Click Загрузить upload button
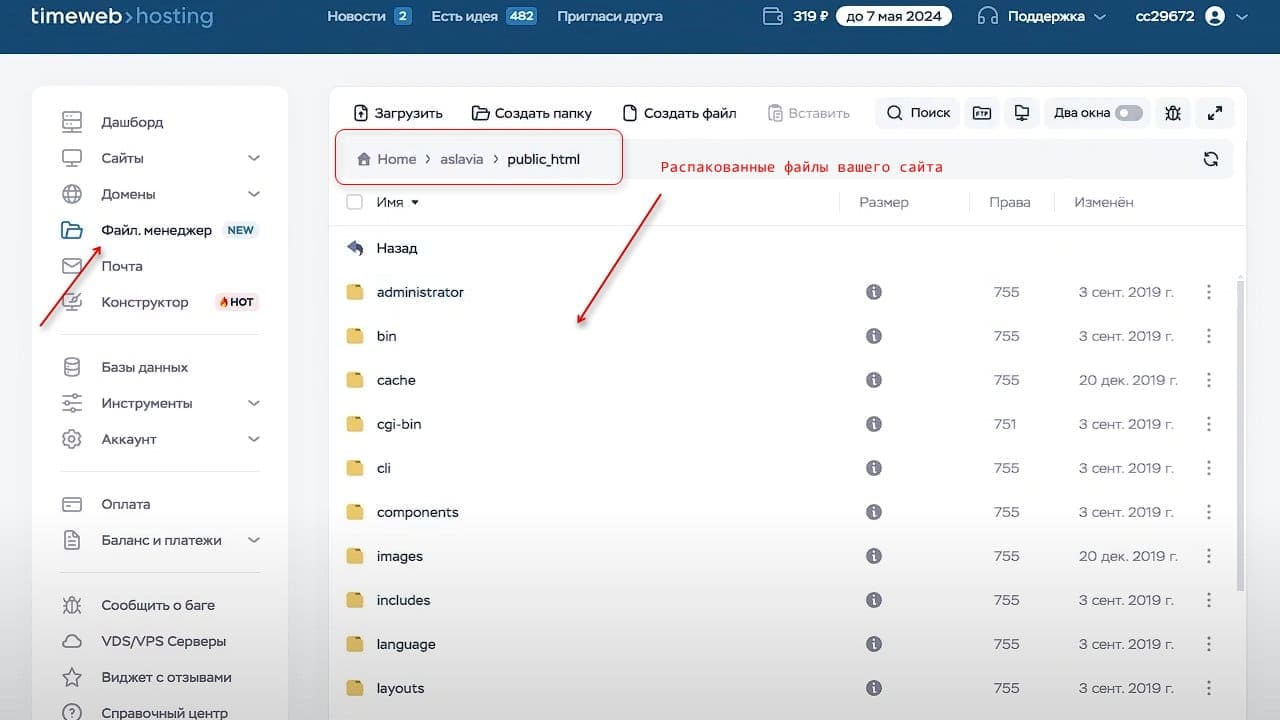The image size is (1280, 720). pyautogui.click(x=398, y=113)
